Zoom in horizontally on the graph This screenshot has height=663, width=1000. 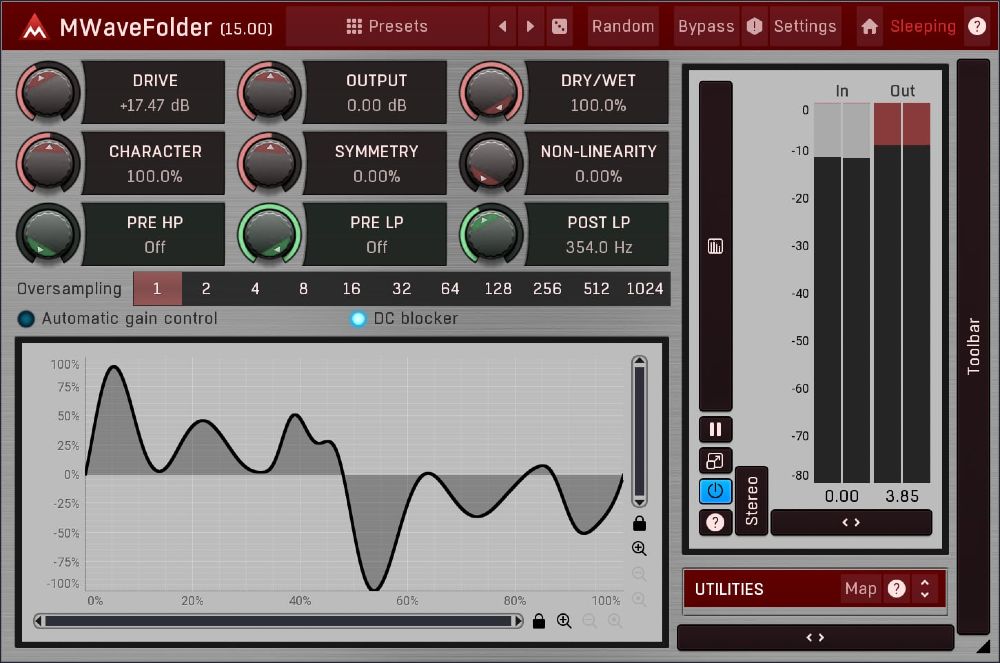coord(564,621)
